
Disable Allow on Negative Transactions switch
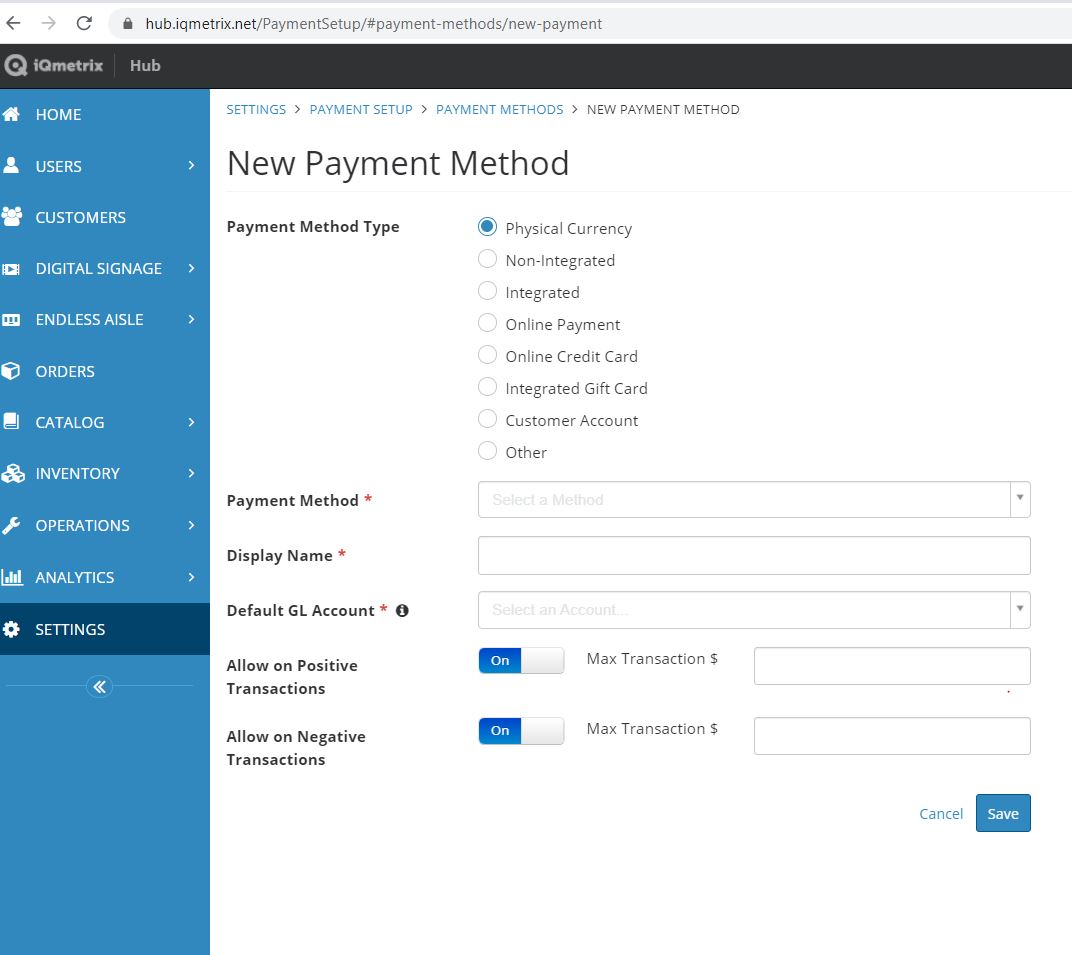(x=521, y=731)
